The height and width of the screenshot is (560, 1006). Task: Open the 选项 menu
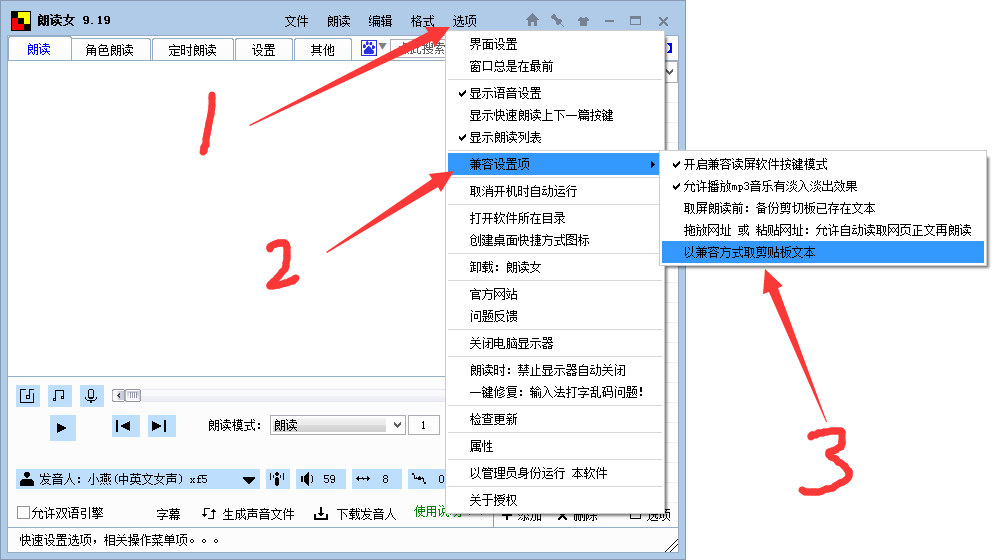[465, 21]
